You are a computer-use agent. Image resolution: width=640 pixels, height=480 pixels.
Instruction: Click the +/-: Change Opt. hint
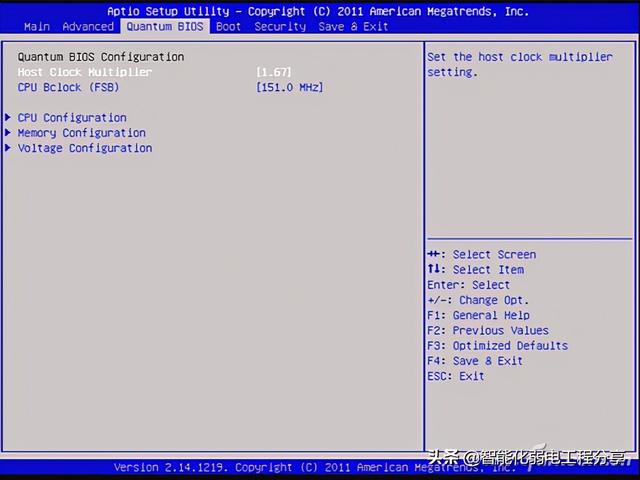[x=478, y=300]
